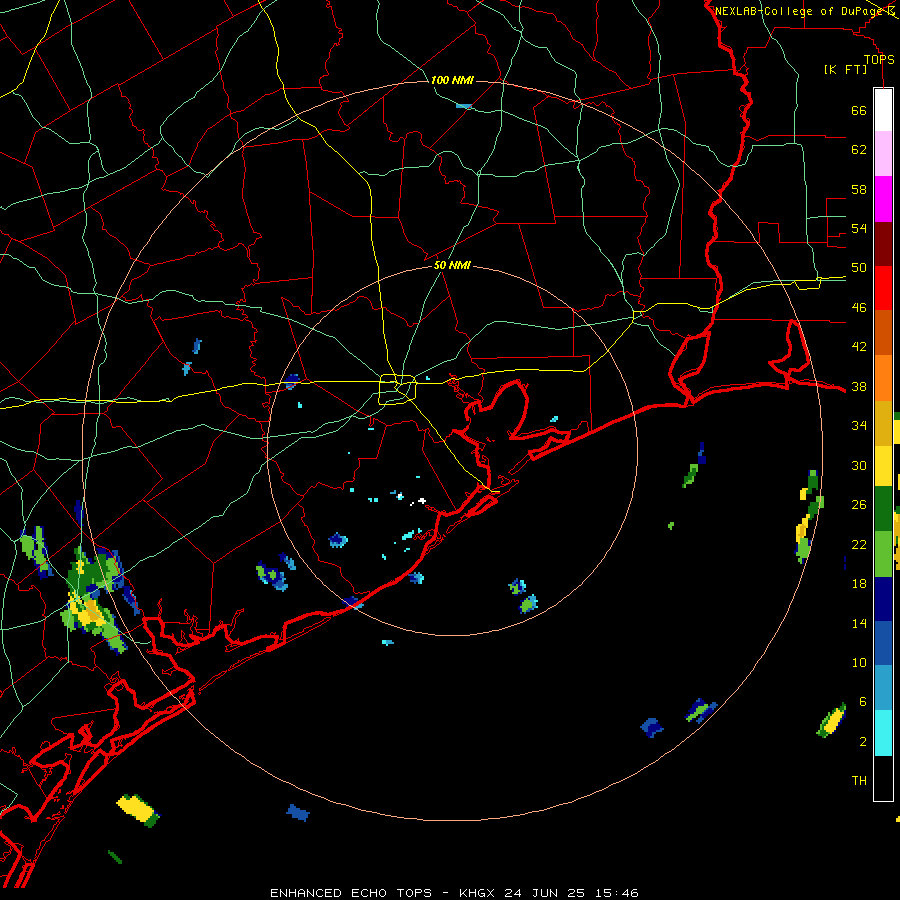This screenshot has width=900, height=900.
Task: Click the yellow legend color band
Action: coord(883,466)
